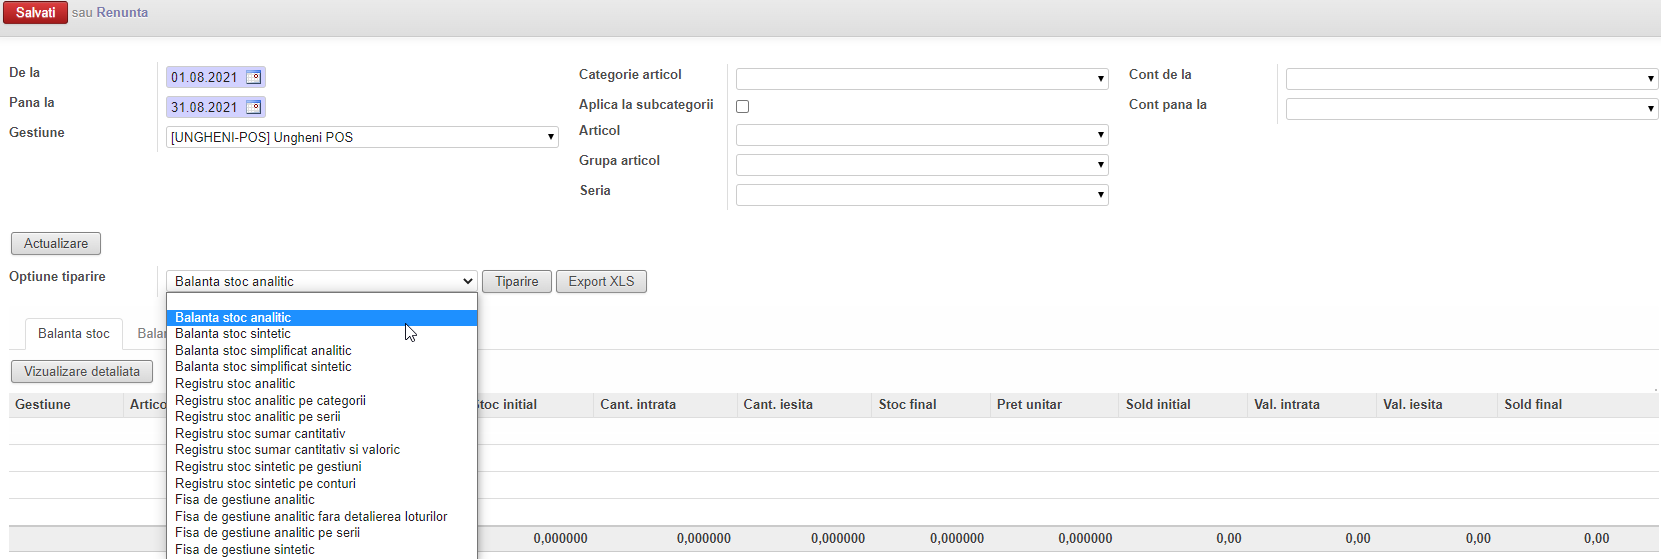Click the Tiparire button
Image resolution: width=1661 pixels, height=559 pixels.
coord(516,282)
